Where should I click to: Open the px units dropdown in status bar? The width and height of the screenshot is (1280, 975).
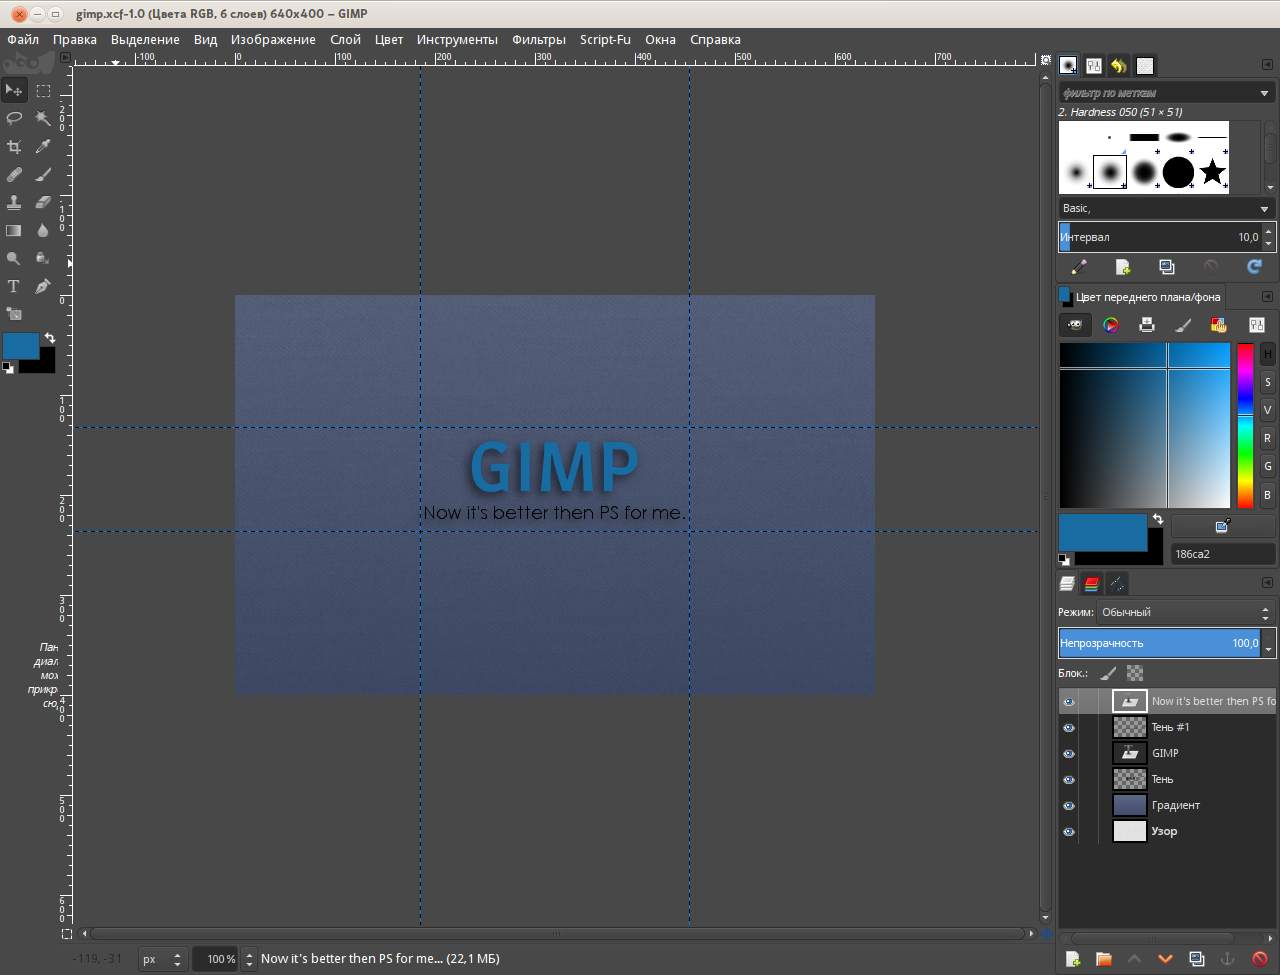(x=162, y=959)
